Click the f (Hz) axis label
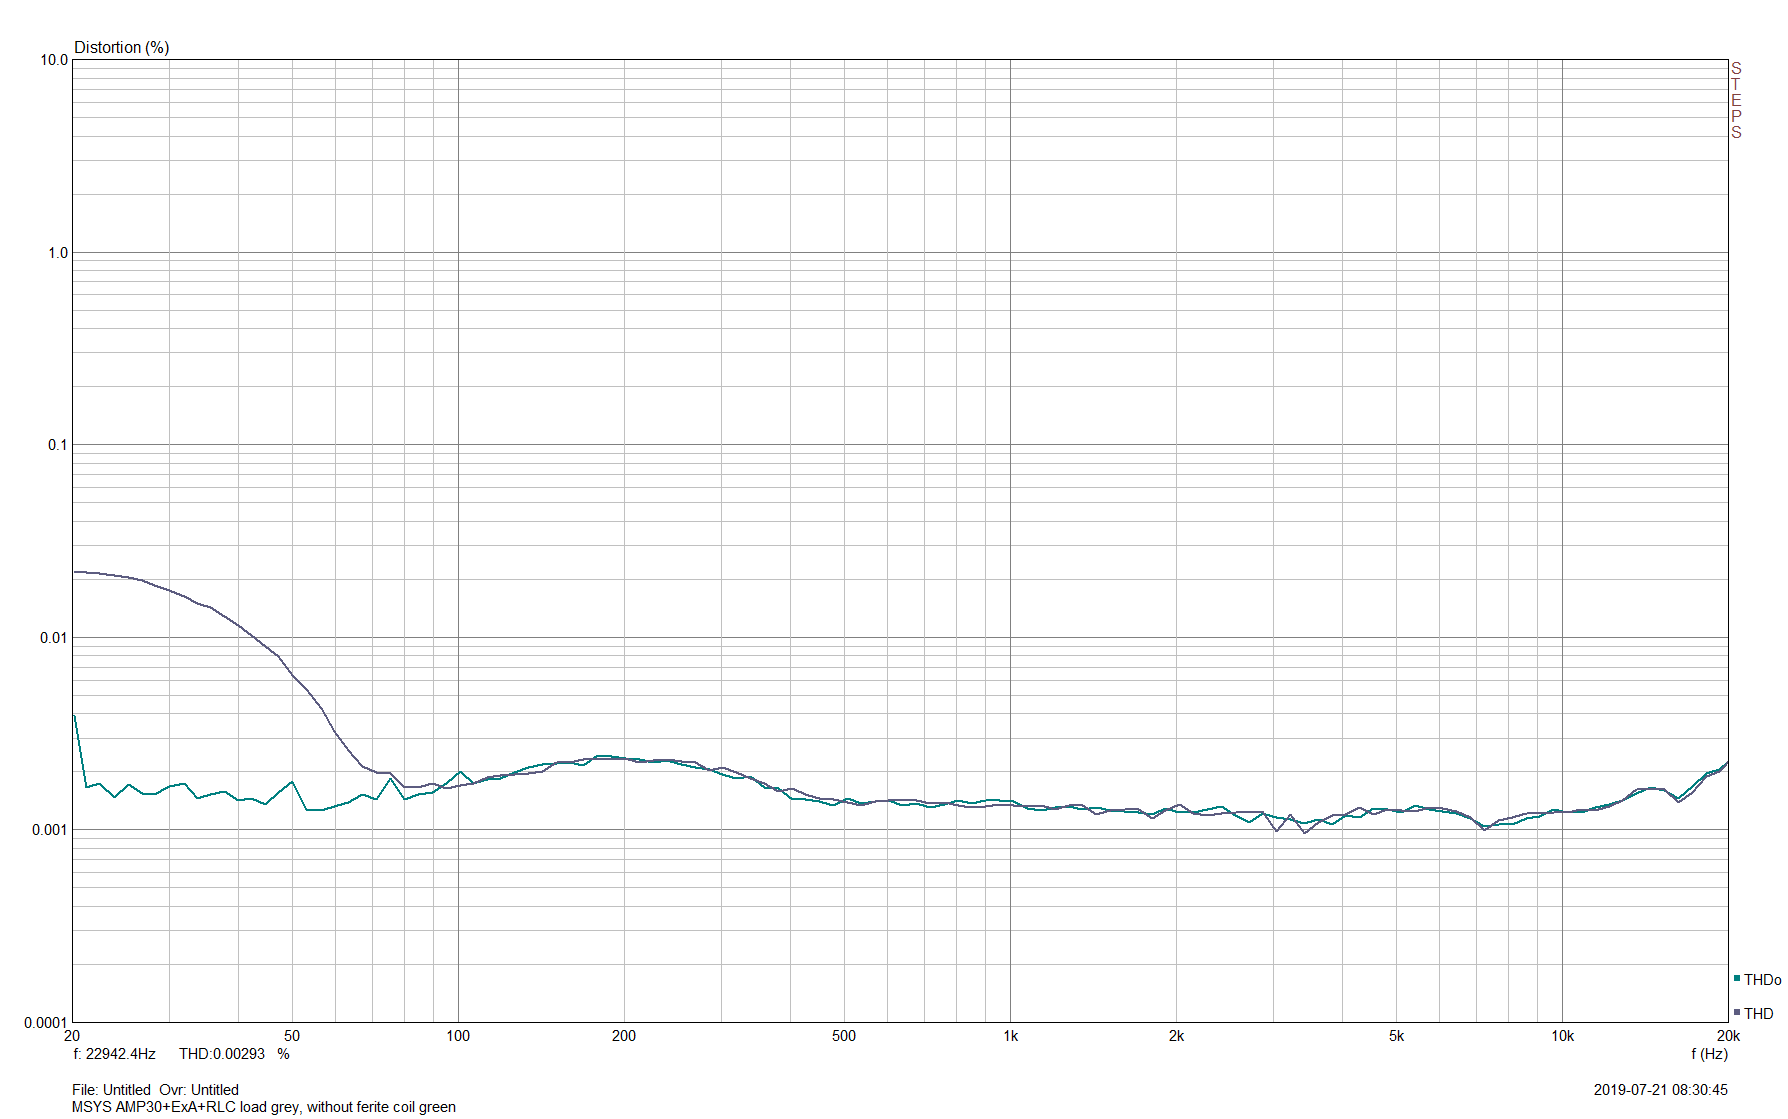 coord(1709,1054)
